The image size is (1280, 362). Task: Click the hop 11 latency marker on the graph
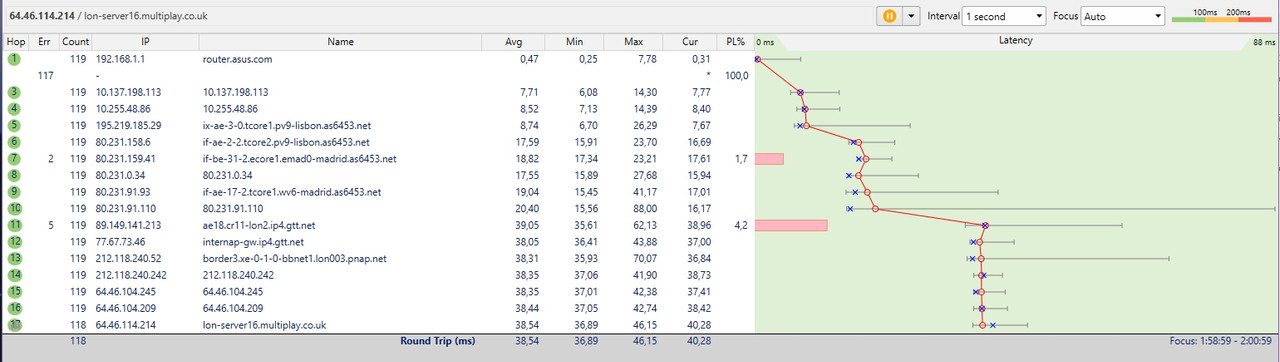click(986, 226)
